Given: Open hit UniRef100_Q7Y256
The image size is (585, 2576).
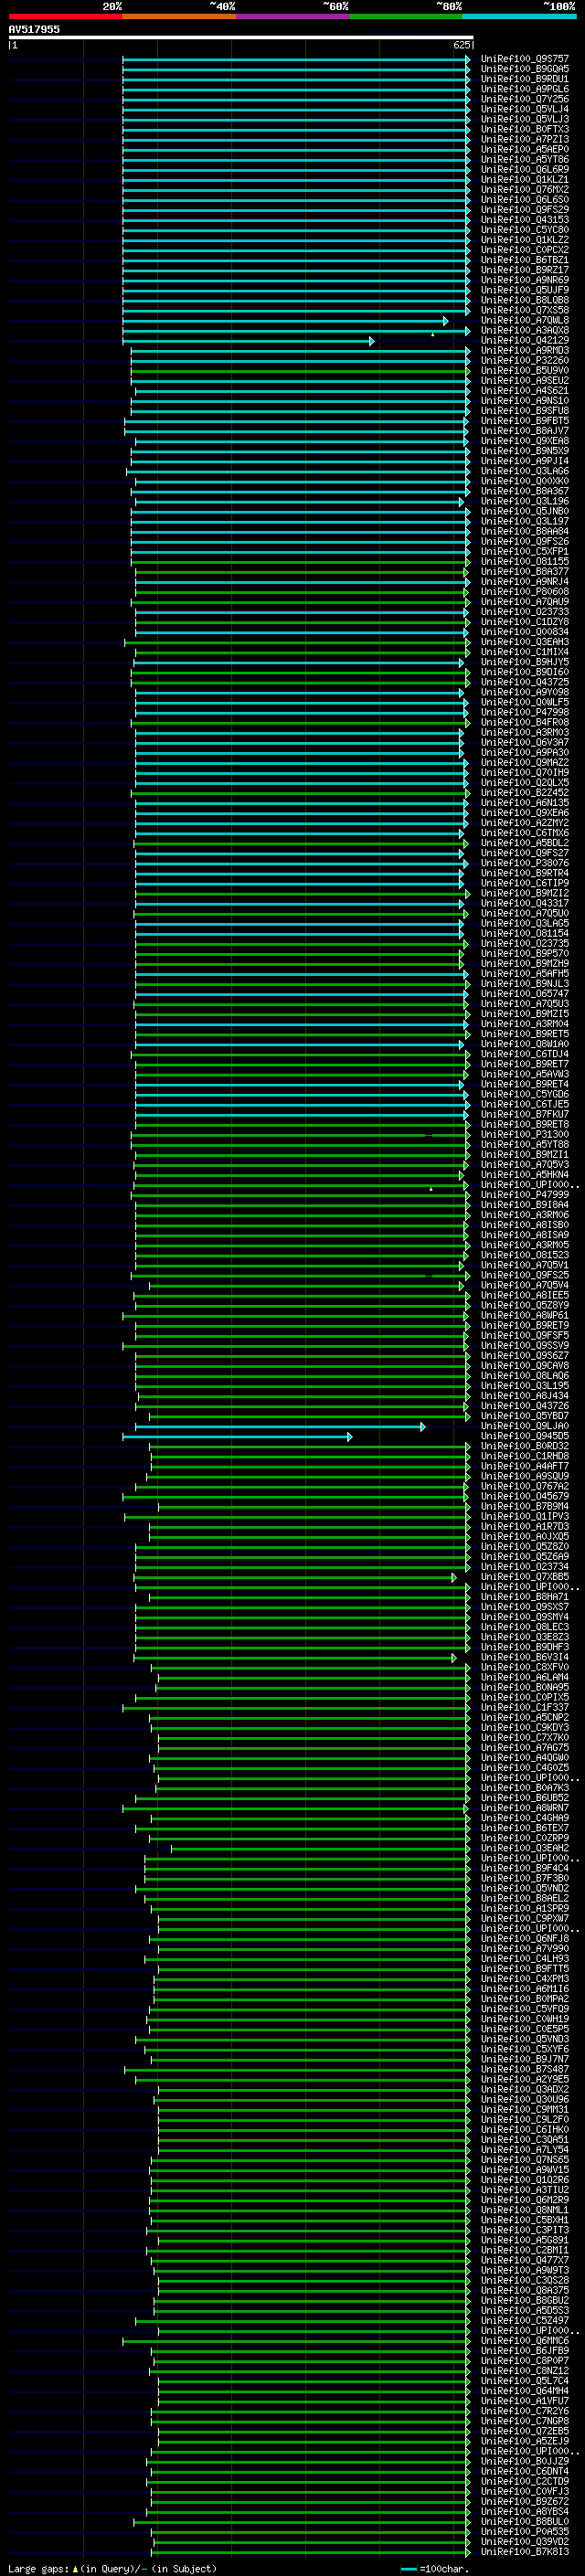Looking at the screenshot, I should pos(525,99).
